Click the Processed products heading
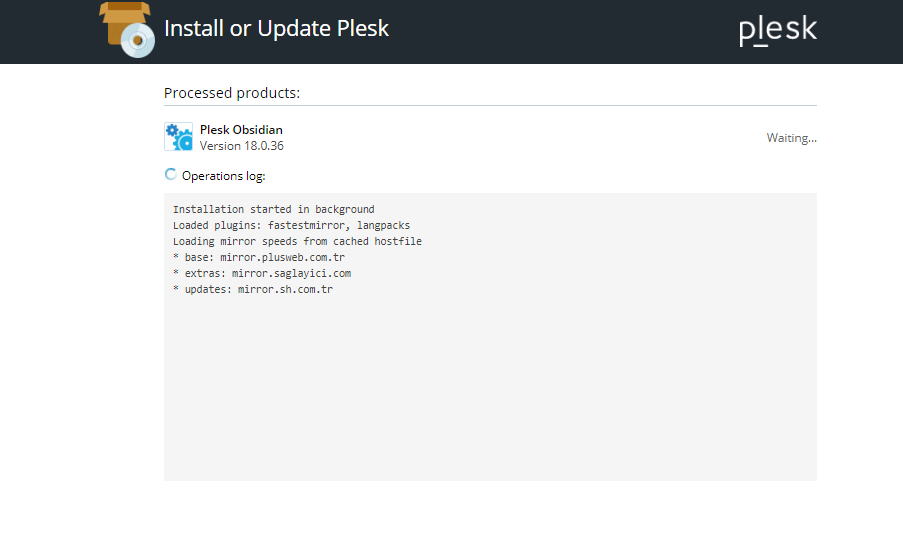 tap(232, 93)
